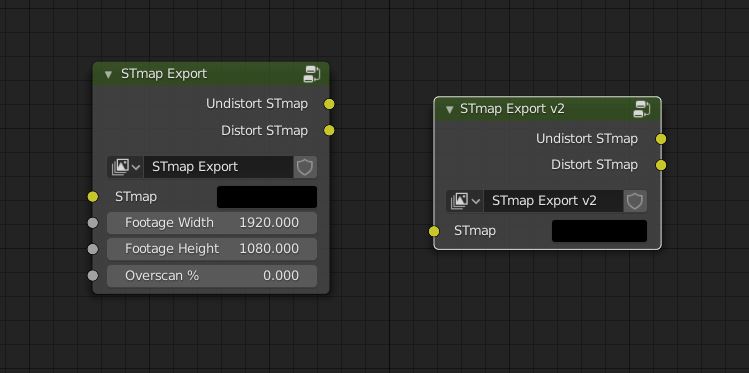
Task: Toggle fake user shield on STmap Export v2
Action: pyautogui.click(x=635, y=201)
